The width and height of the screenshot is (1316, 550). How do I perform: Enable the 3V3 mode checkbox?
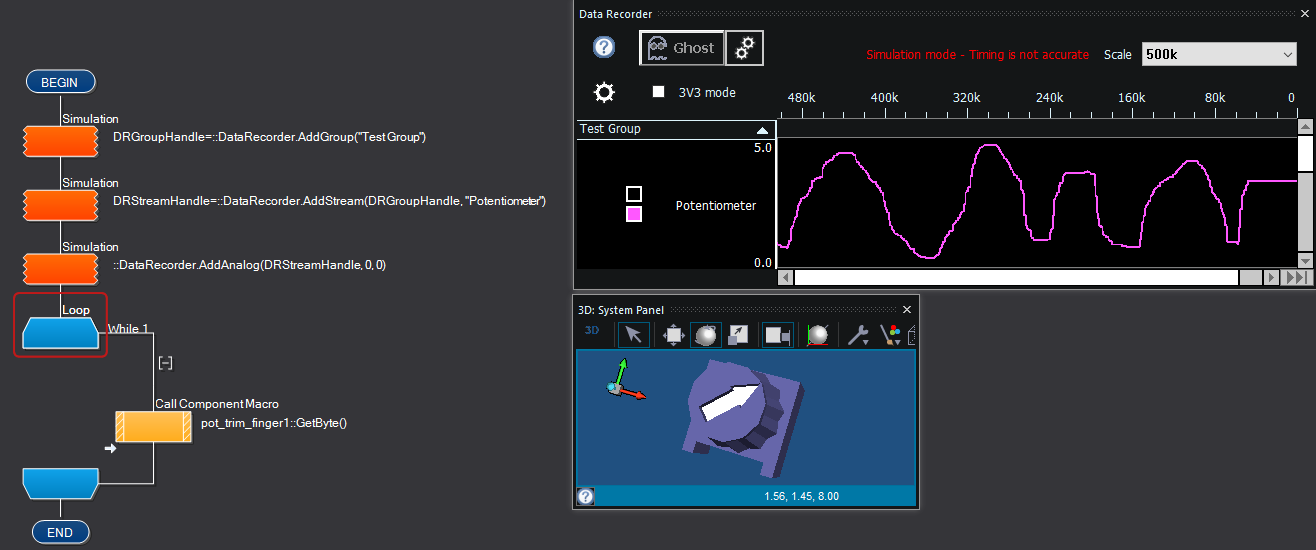[x=658, y=92]
